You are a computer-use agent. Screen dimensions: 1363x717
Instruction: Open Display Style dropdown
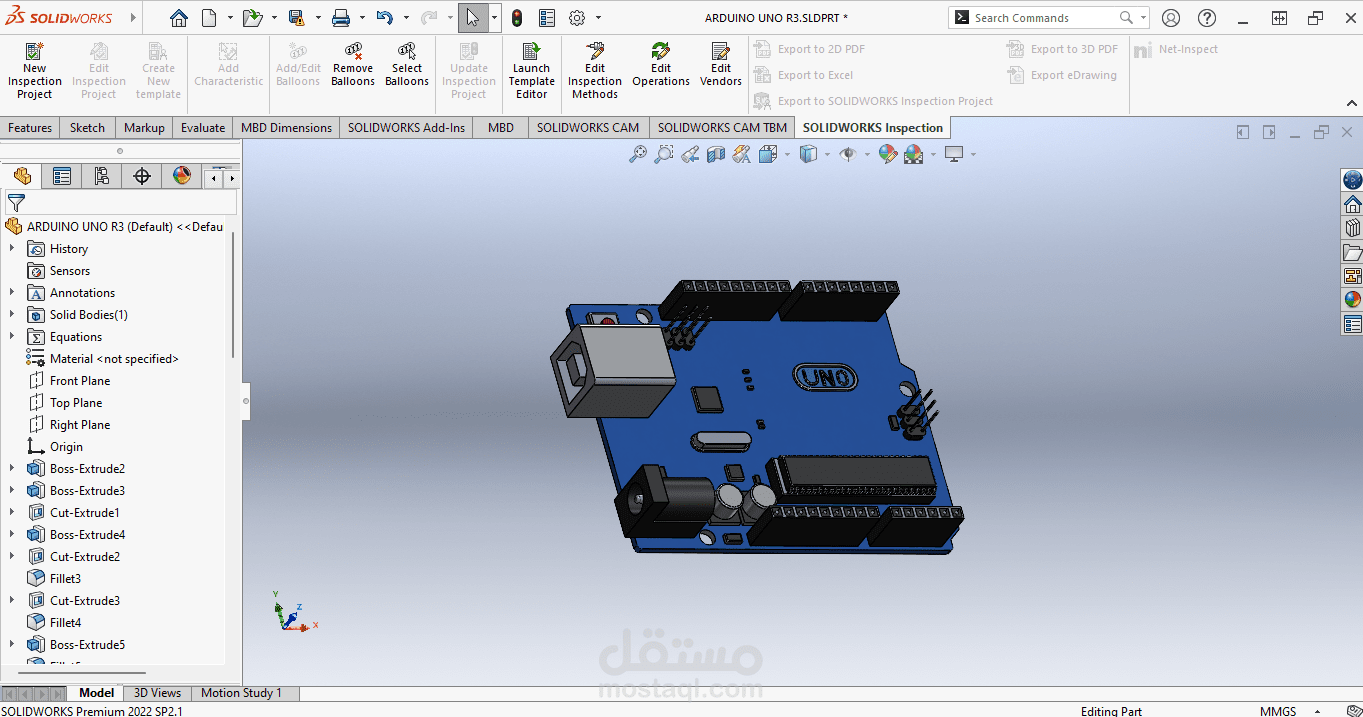pos(827,154)
